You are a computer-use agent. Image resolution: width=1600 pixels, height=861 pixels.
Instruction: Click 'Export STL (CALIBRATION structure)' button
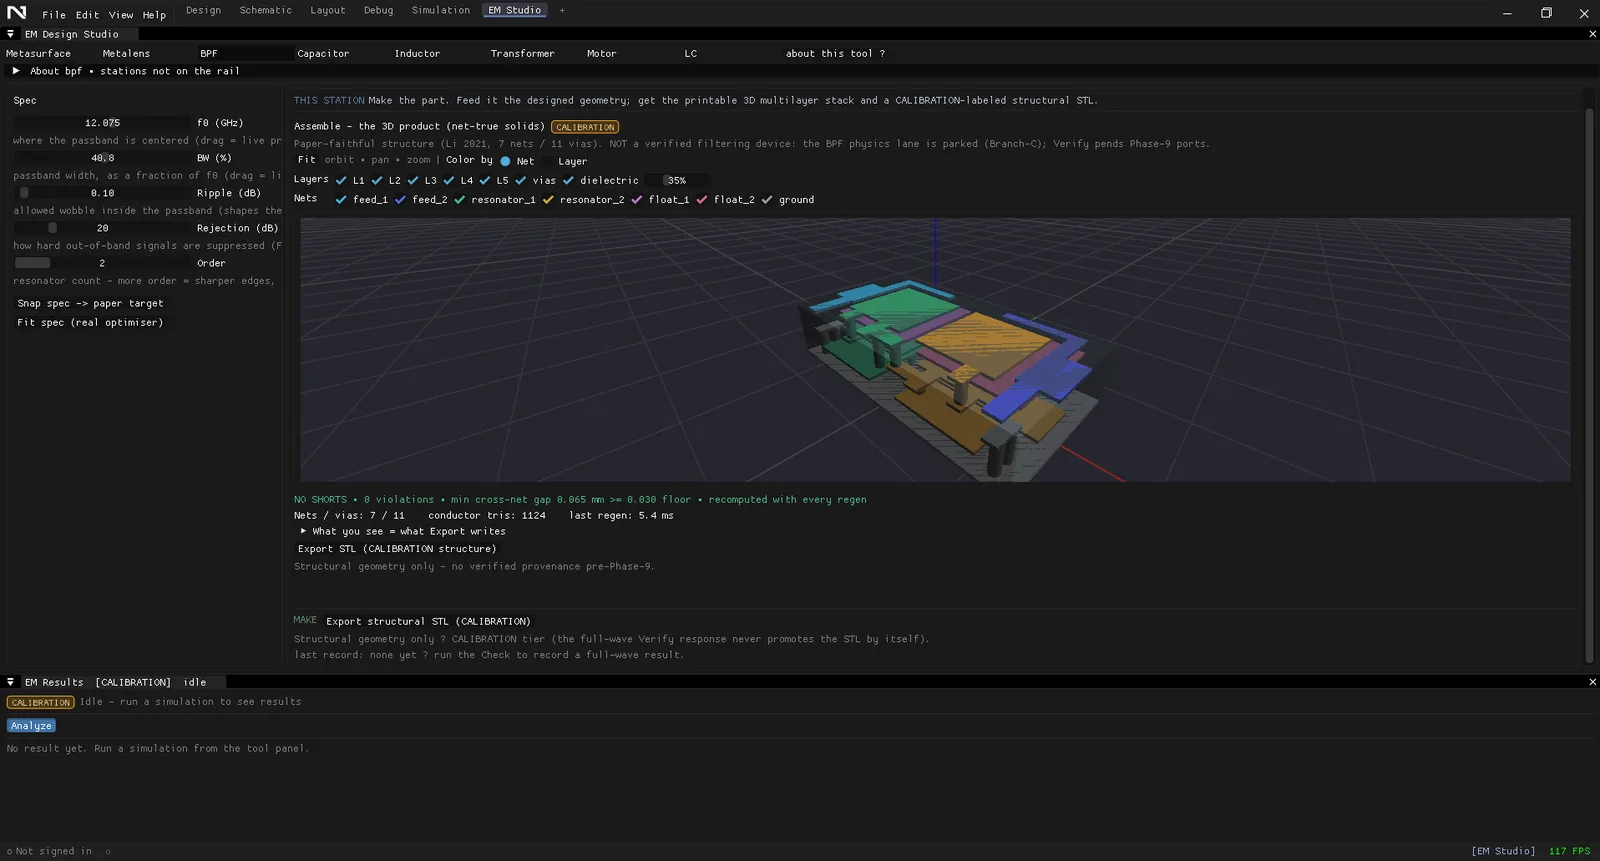(397, 549)
